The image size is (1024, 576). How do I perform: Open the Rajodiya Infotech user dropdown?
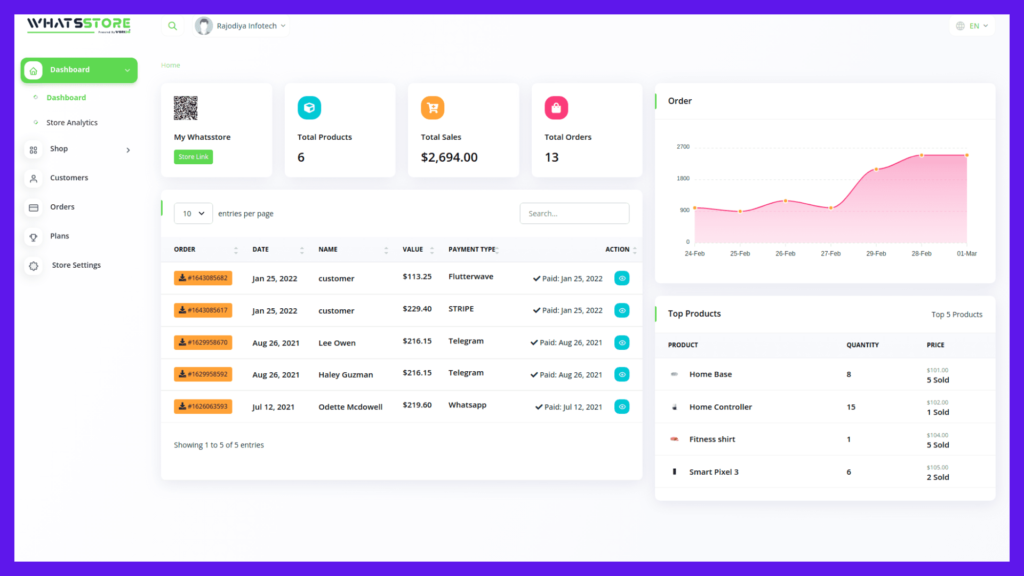point(241,26)
